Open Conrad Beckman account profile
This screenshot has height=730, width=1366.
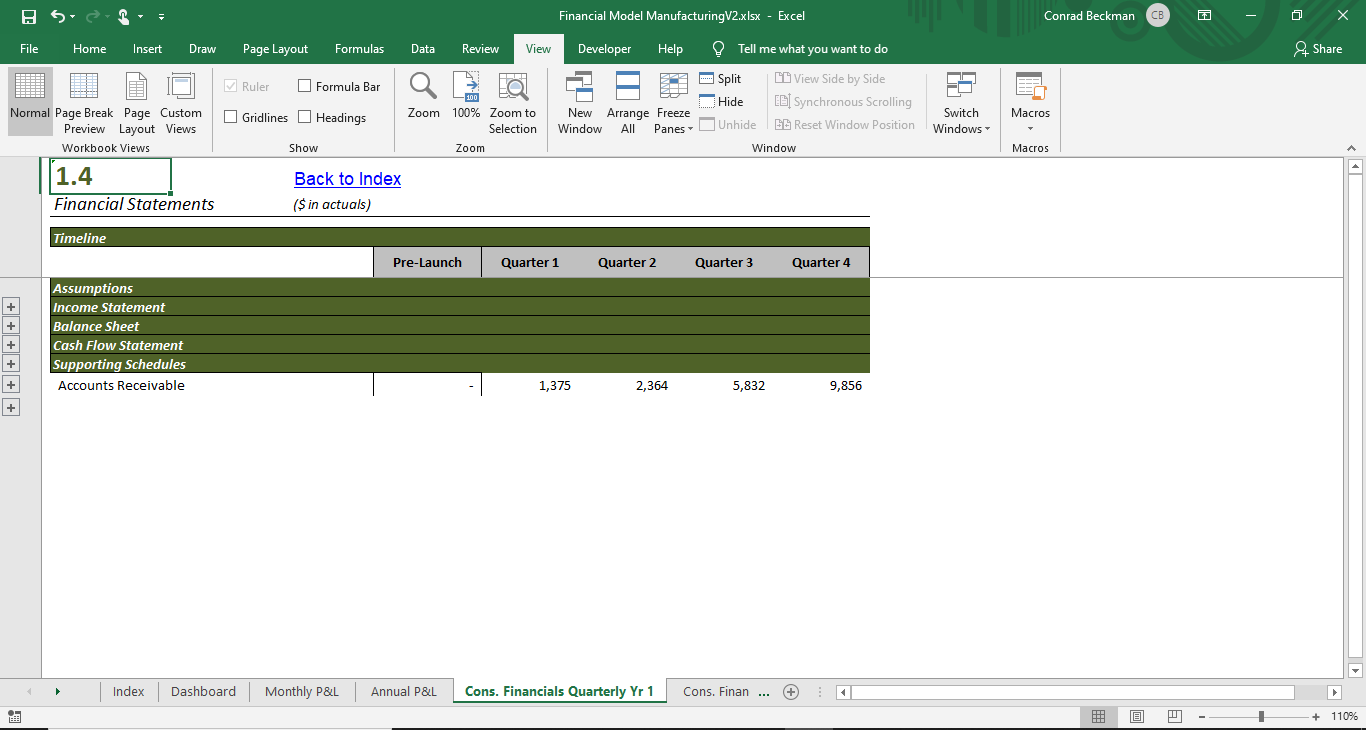point(1106,16)
